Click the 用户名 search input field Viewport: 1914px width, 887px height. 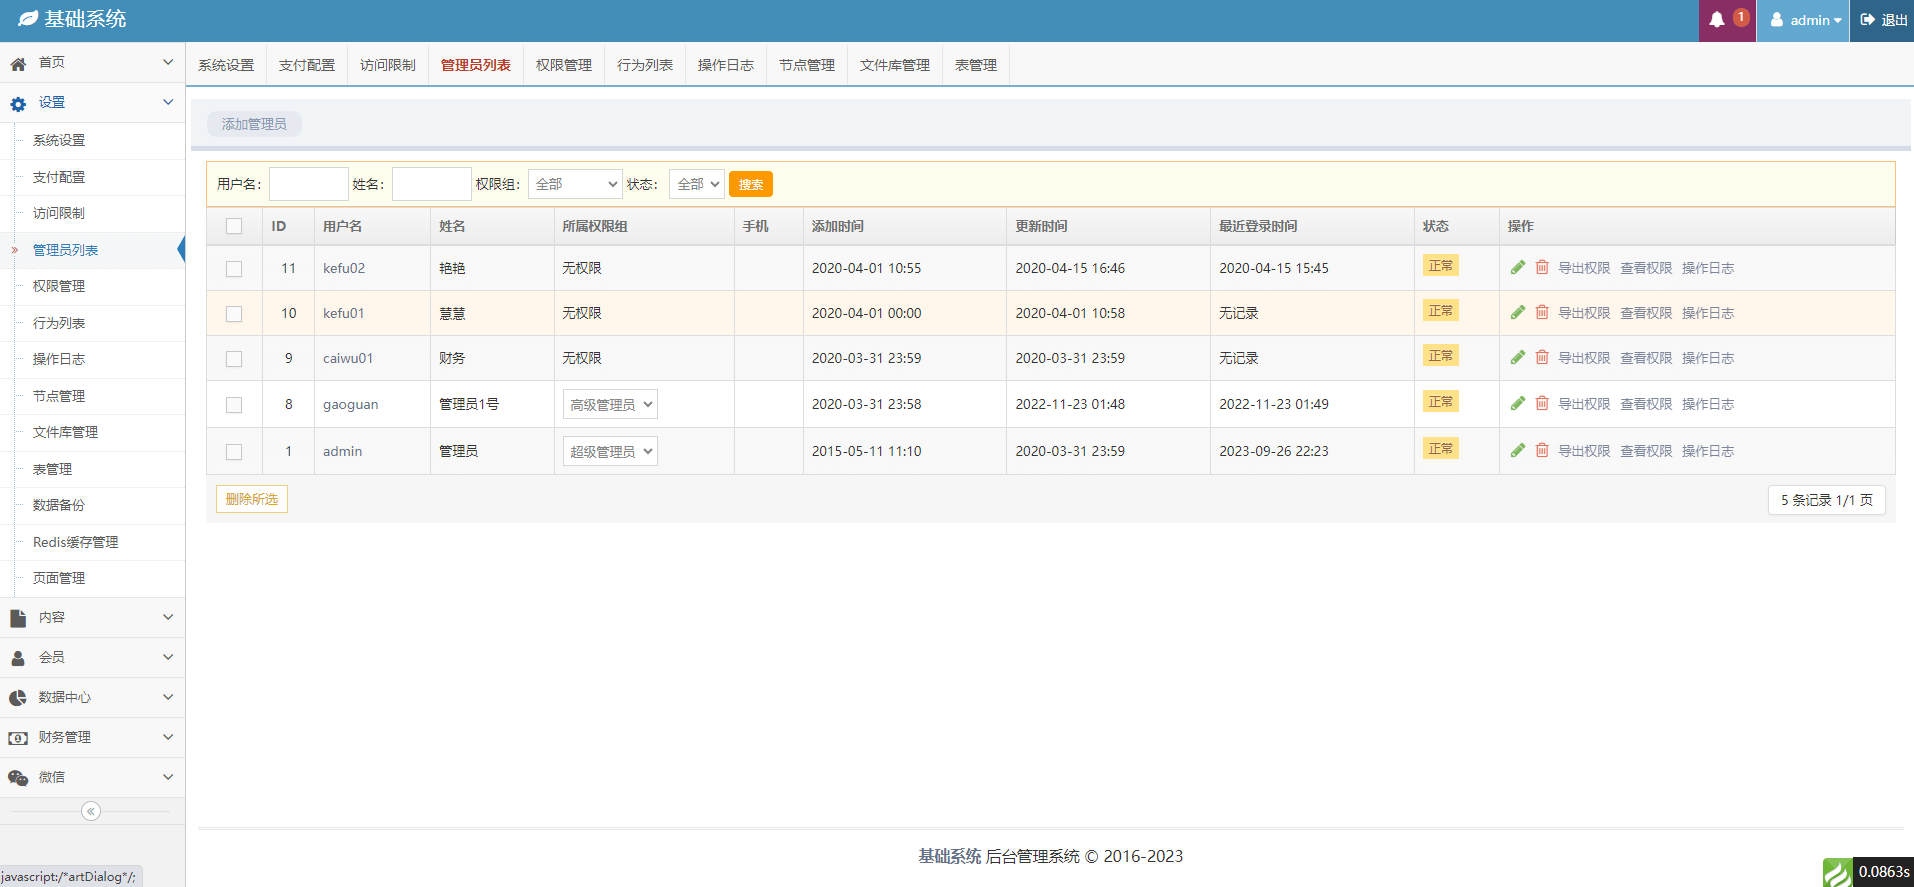tap(308, 184)
